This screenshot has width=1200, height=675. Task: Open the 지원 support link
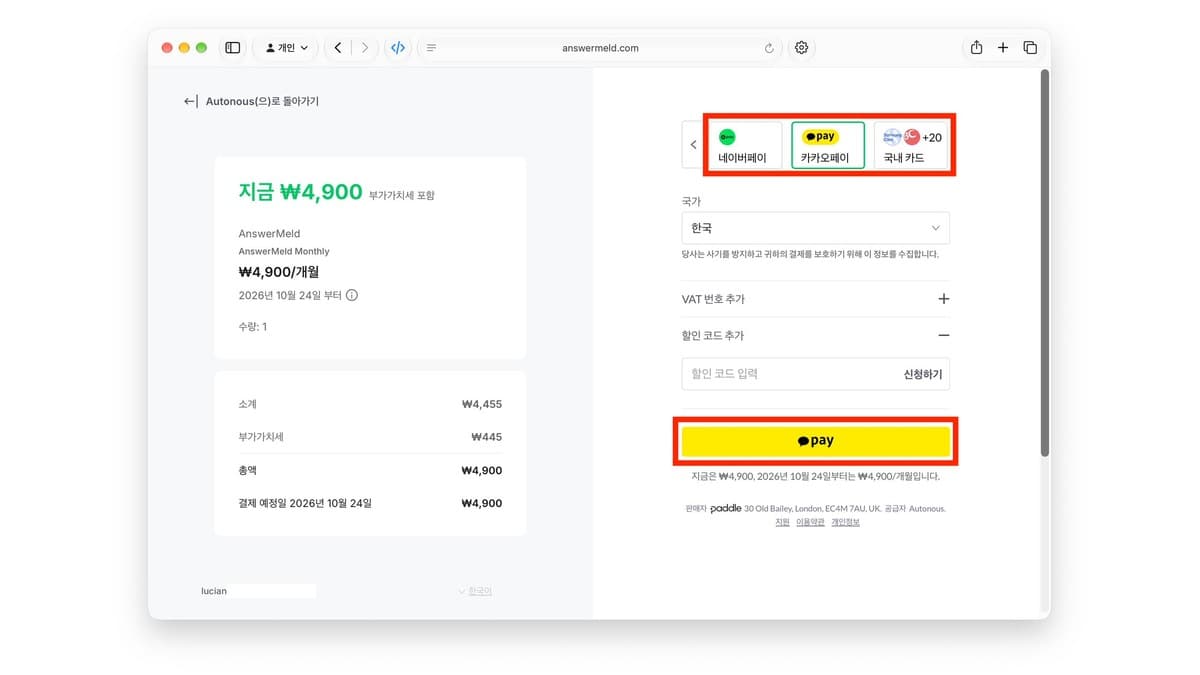click(x=782, y=522)
